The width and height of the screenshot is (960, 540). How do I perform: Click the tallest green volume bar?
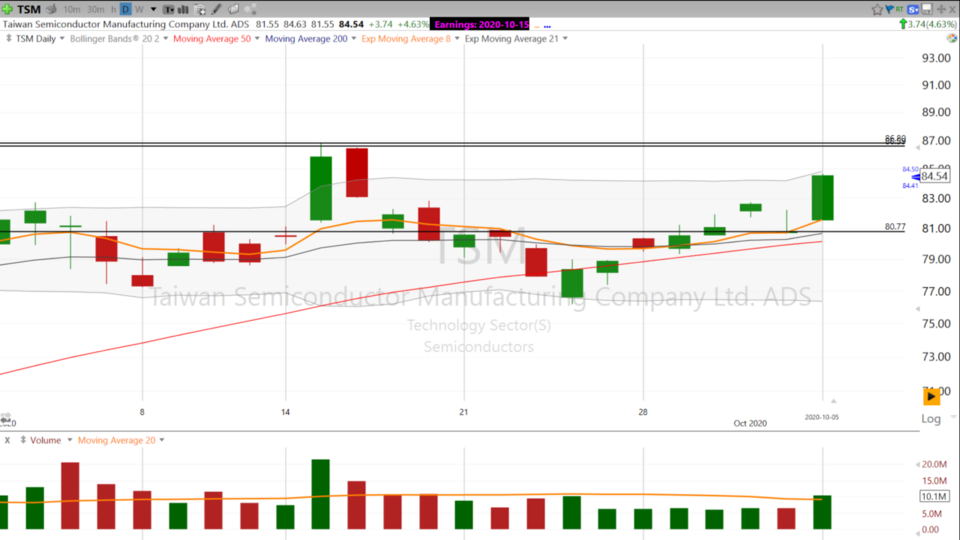point(320,494)
